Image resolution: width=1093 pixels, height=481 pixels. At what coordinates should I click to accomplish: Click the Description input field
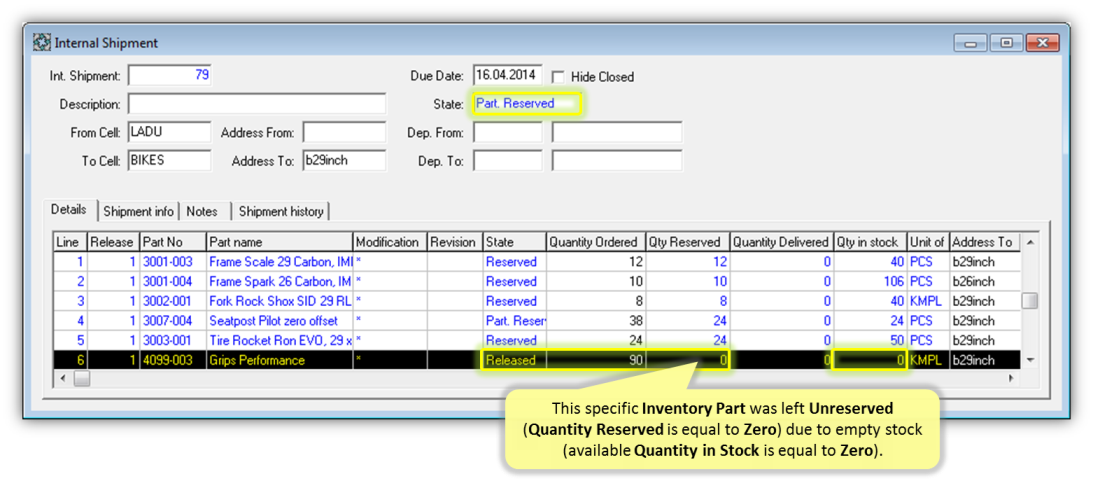coord(257,104)
